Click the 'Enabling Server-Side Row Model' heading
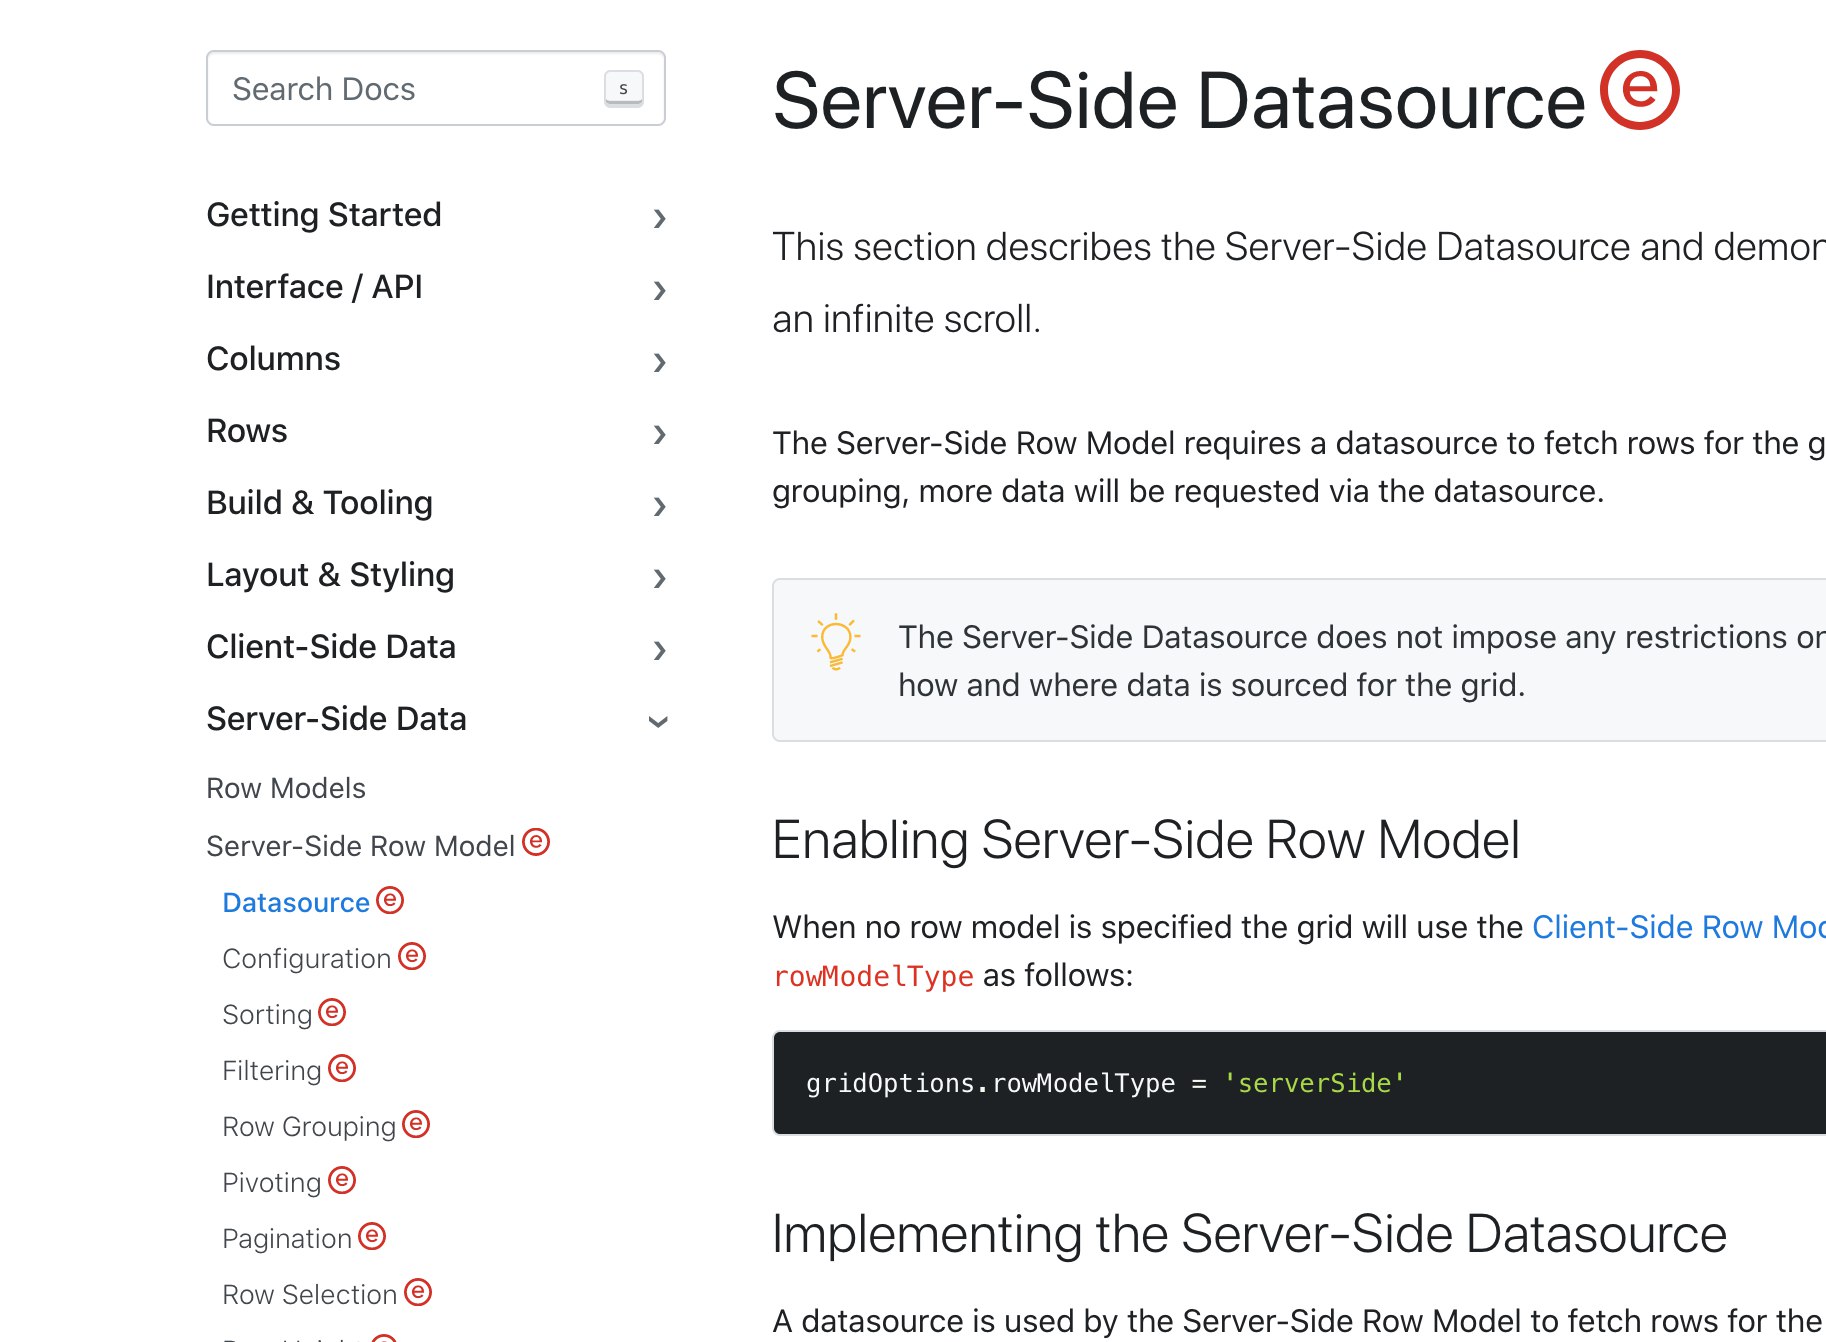 [1146, 840]
